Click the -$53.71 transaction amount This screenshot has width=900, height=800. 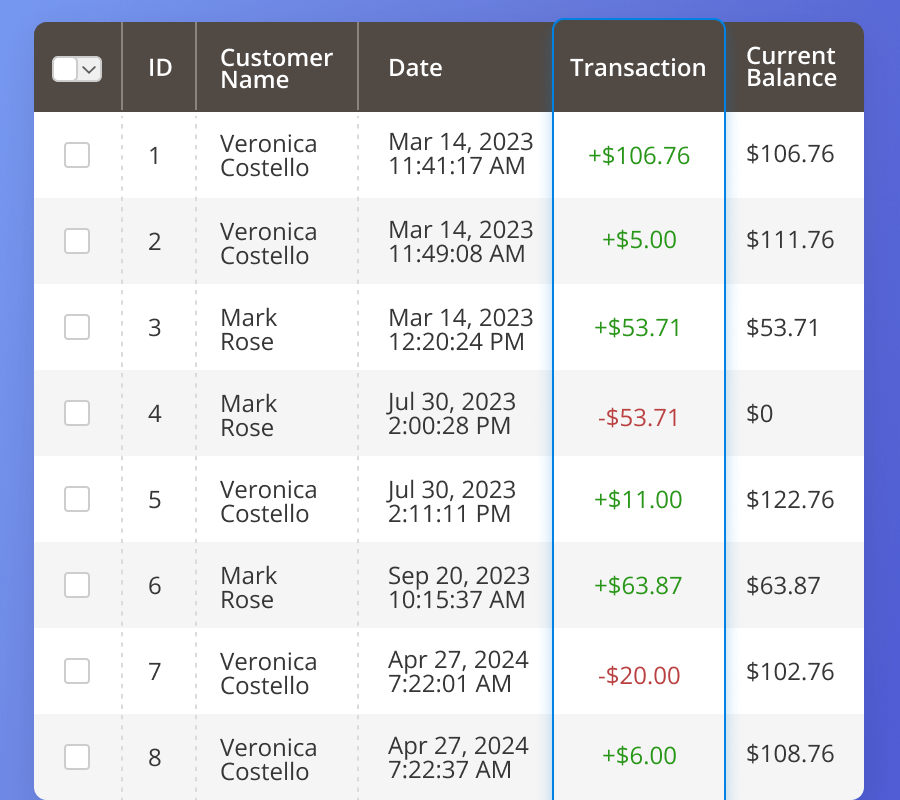[639, 418]
